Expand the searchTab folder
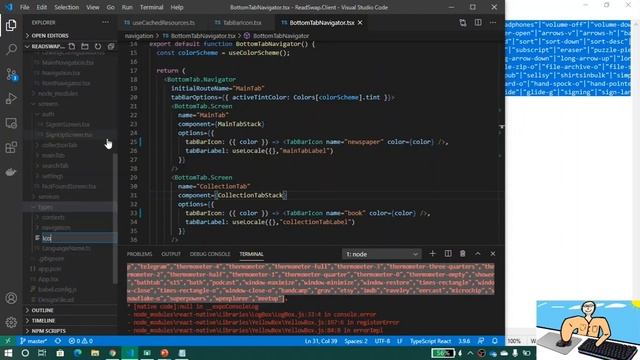 [x=55, y=166]
